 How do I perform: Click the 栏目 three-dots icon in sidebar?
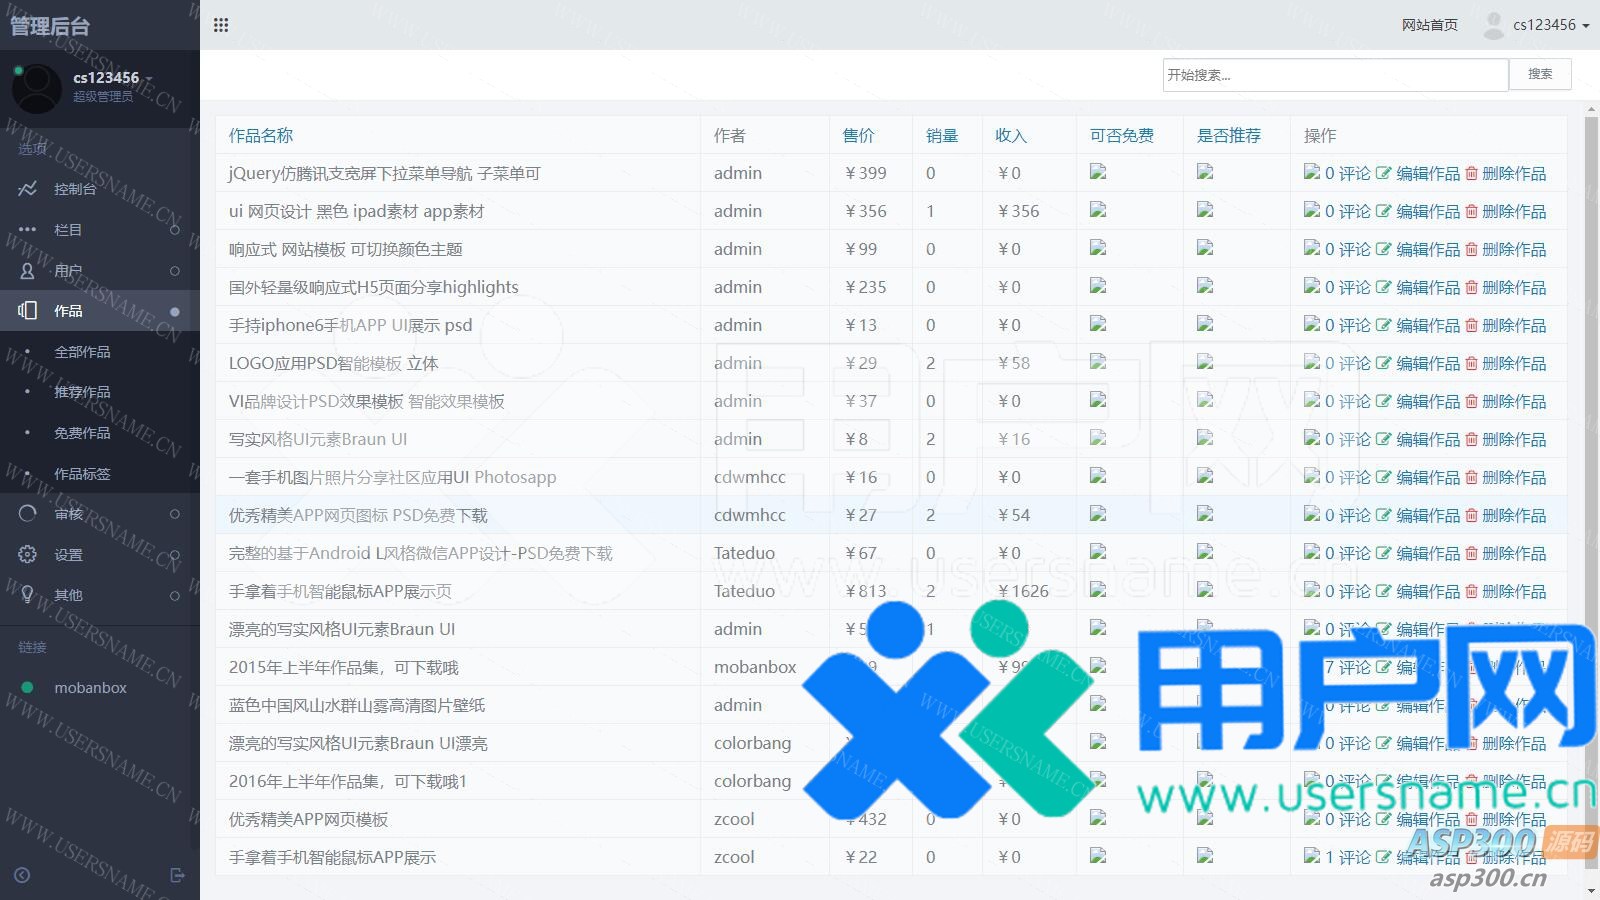(x=27, y=229)
